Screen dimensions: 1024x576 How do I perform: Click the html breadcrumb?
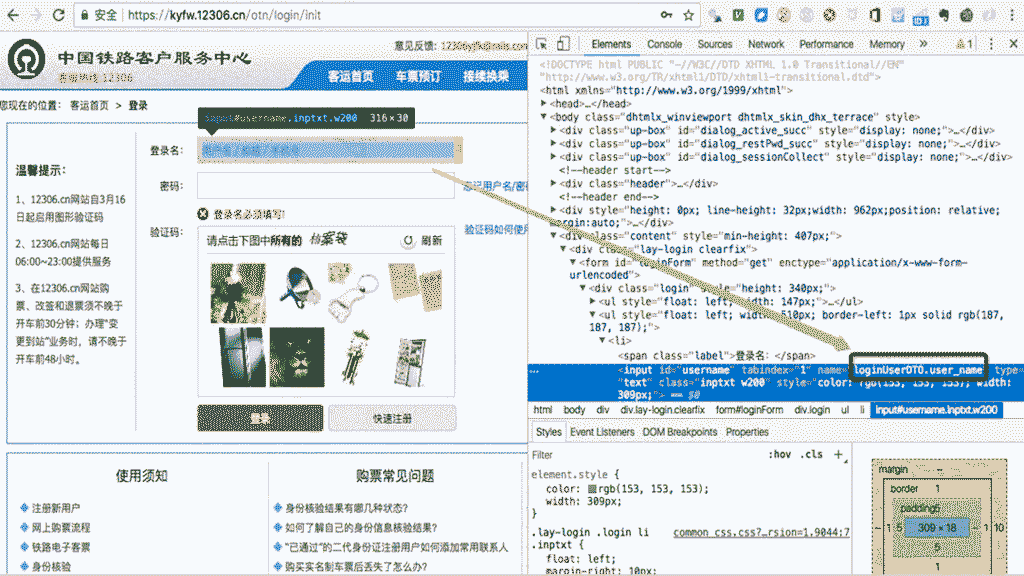(x=543, y=409)
